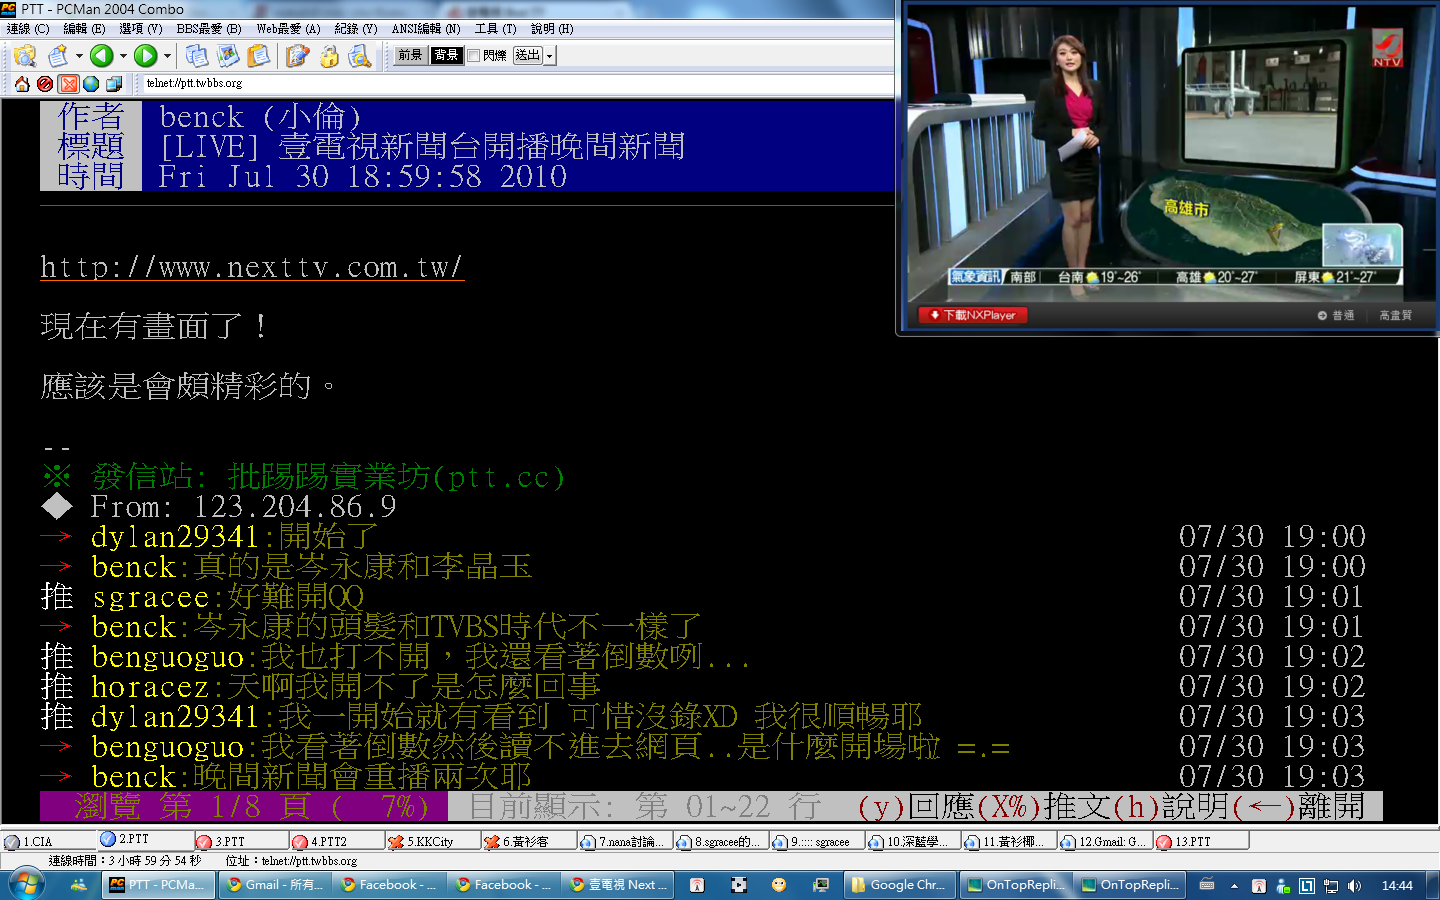Click the globe icon near address bar
Screen dimensions: 1440x900
pos(91,84)
